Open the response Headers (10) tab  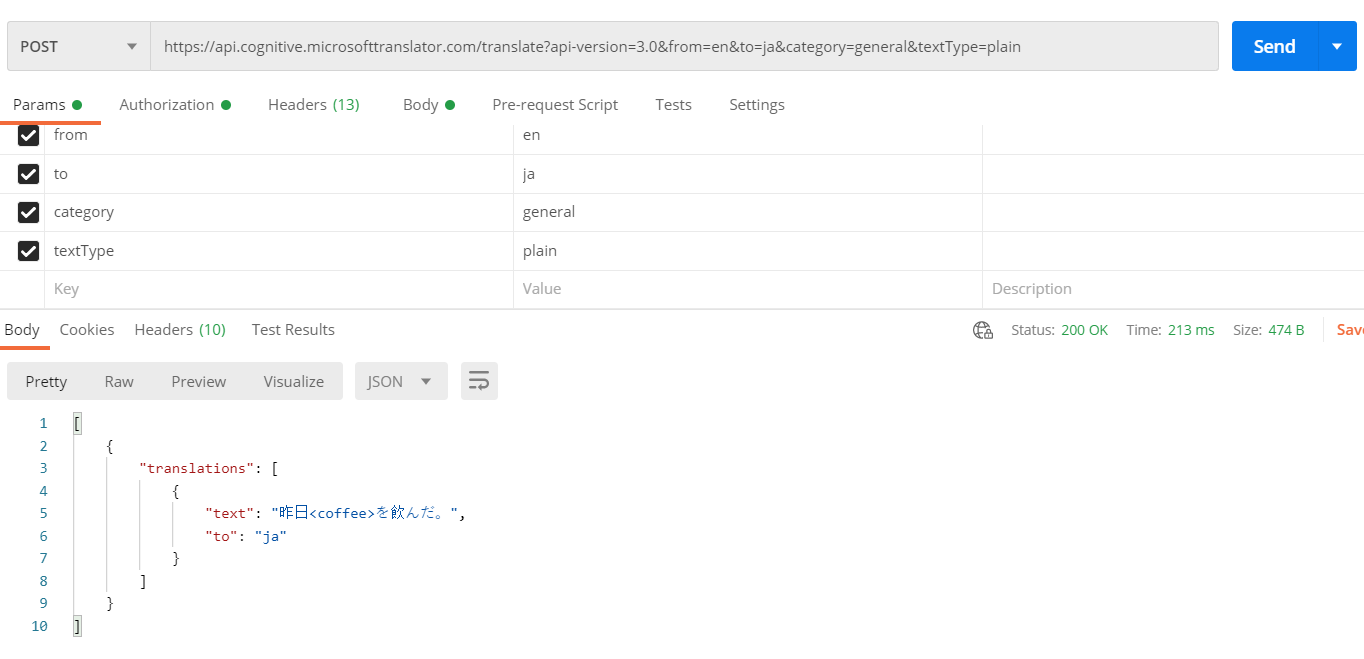180,330
